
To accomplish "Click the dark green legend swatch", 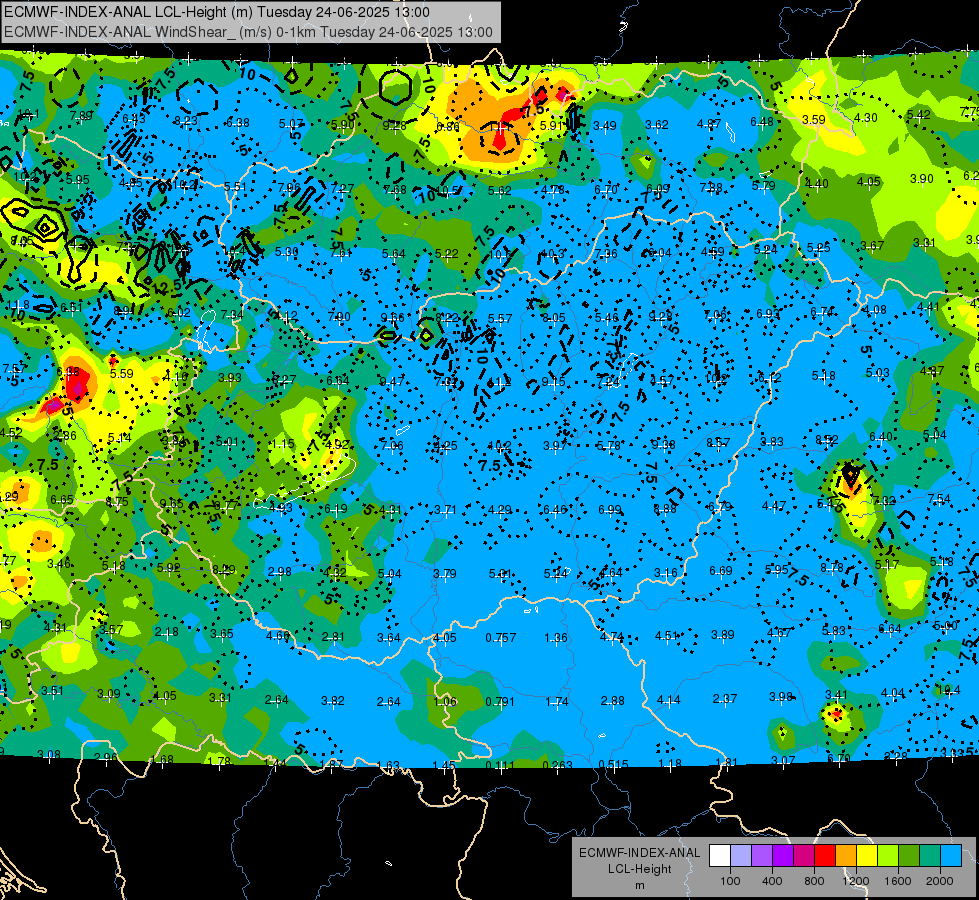I will coord(909,856).
